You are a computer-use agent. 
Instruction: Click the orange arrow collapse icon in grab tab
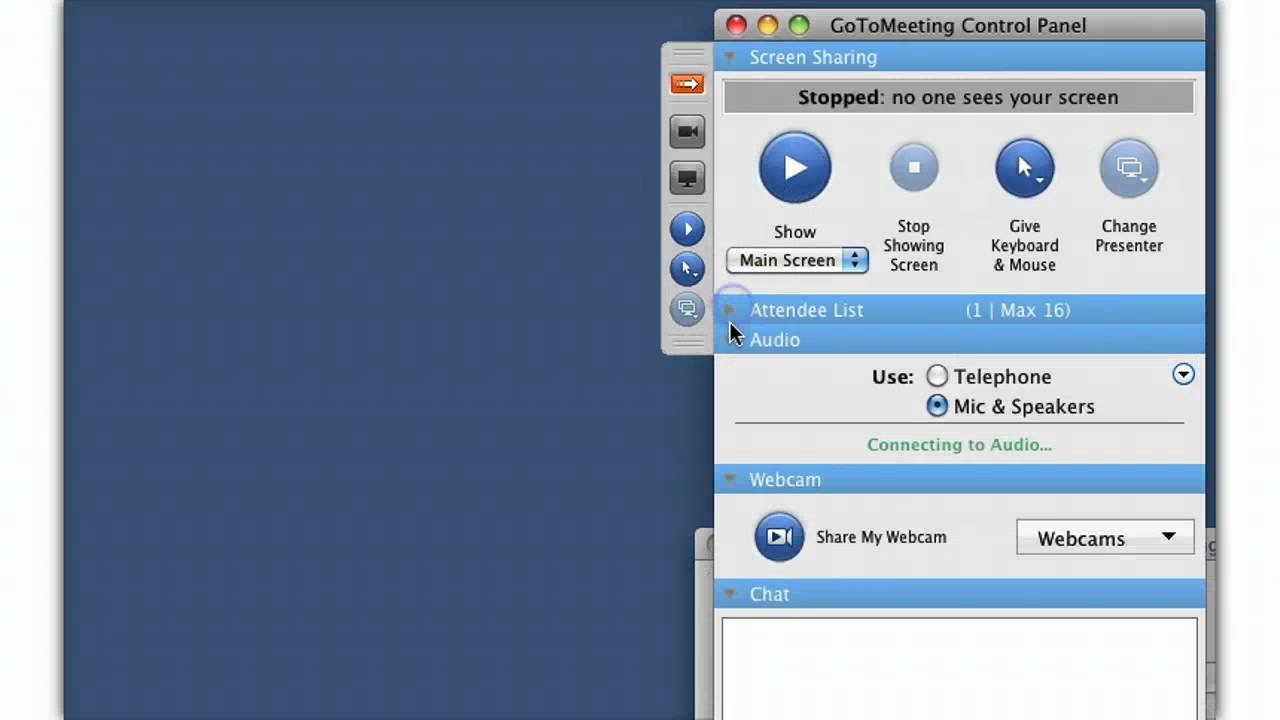pos(687,84)
